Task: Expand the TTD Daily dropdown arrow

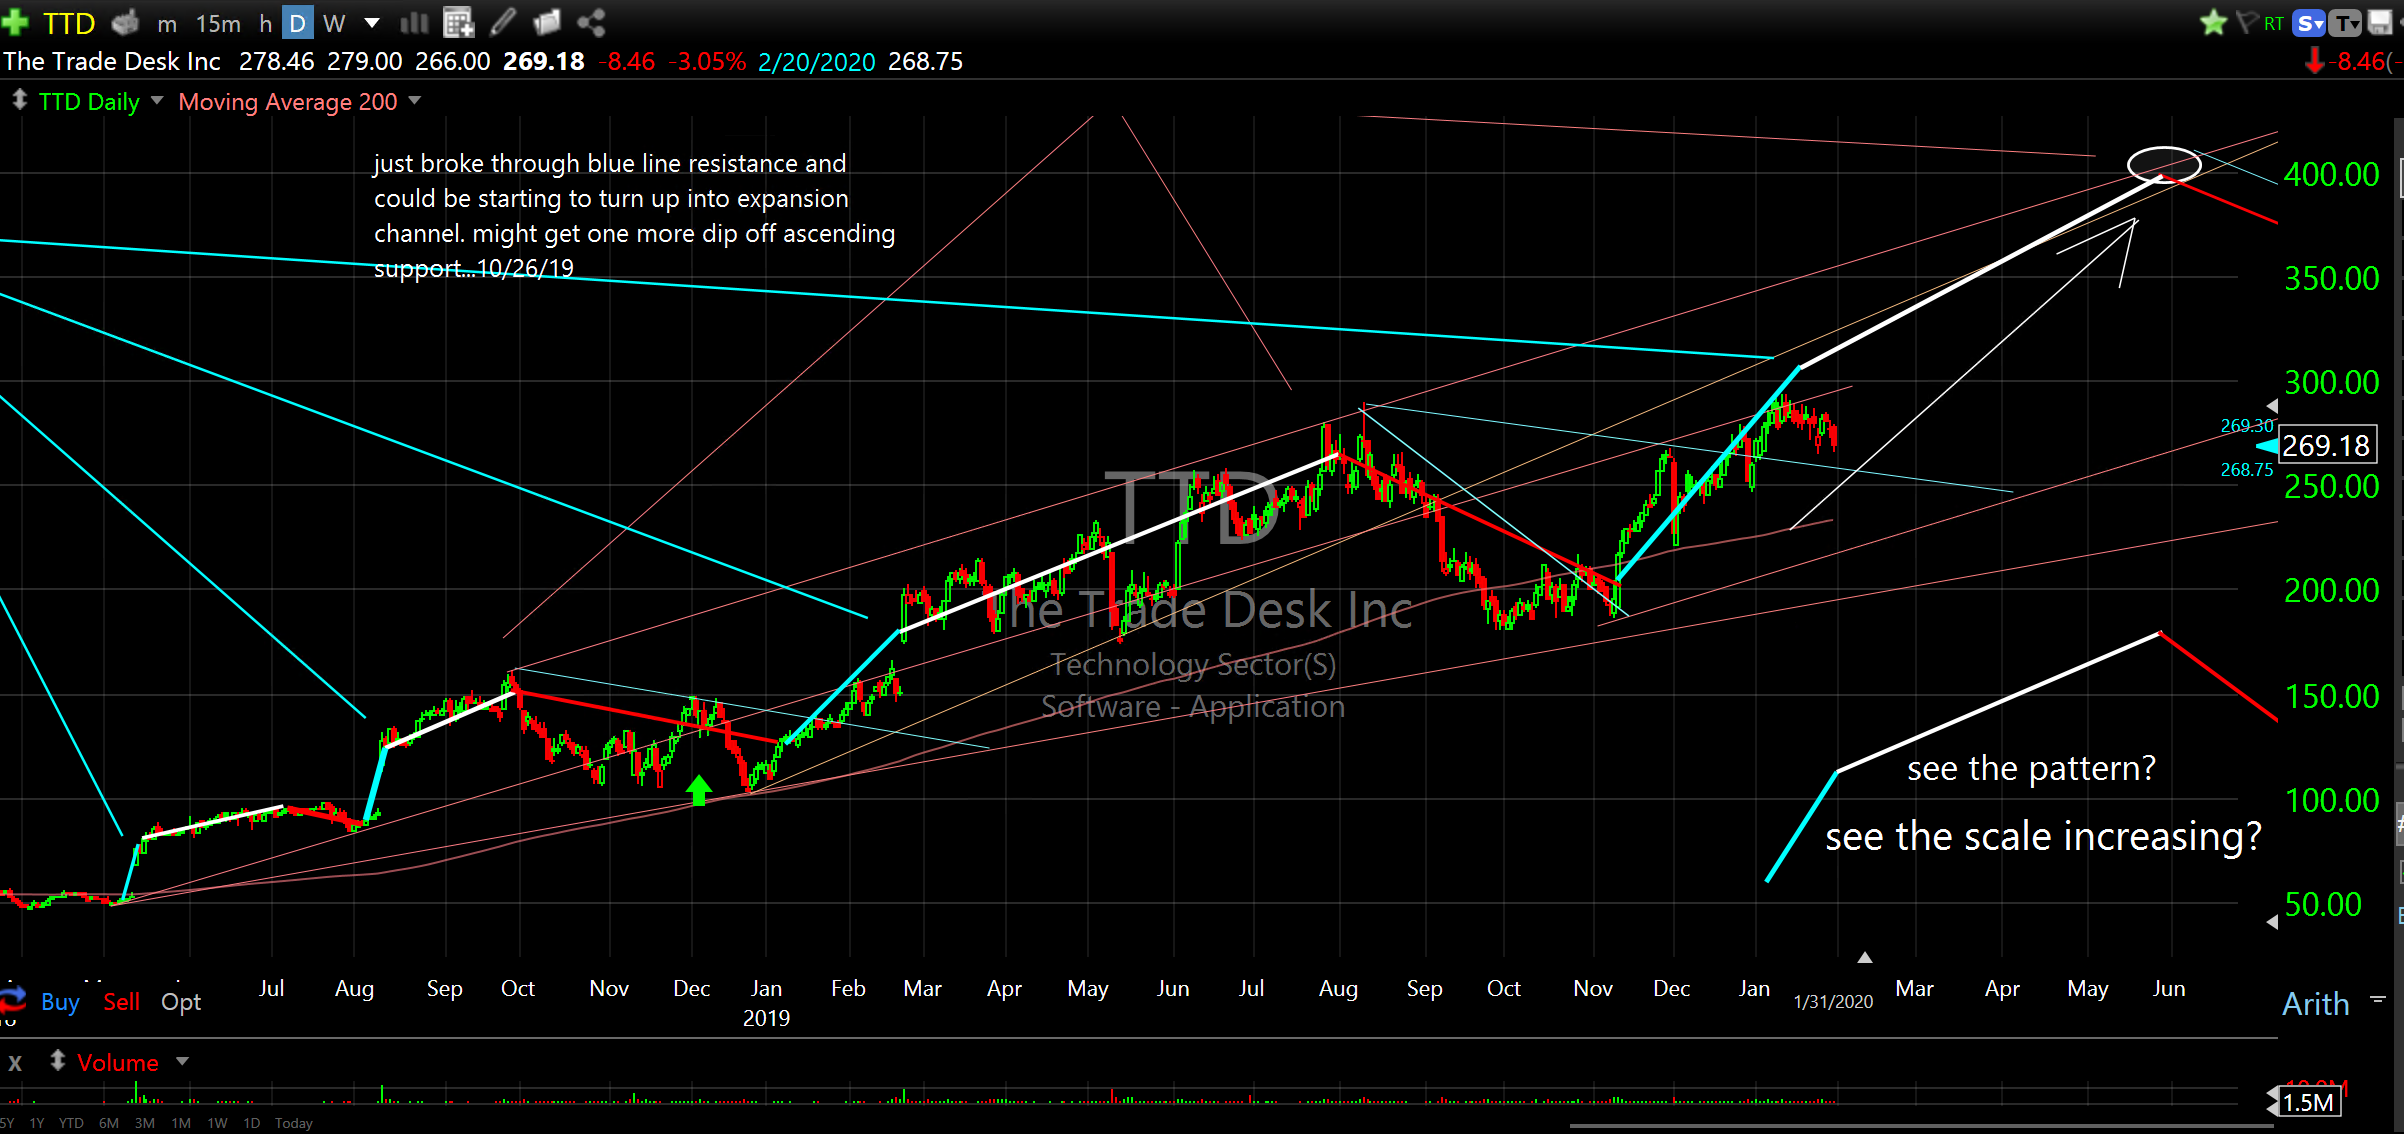Action: pyautogui.click(x=157, y=101)
